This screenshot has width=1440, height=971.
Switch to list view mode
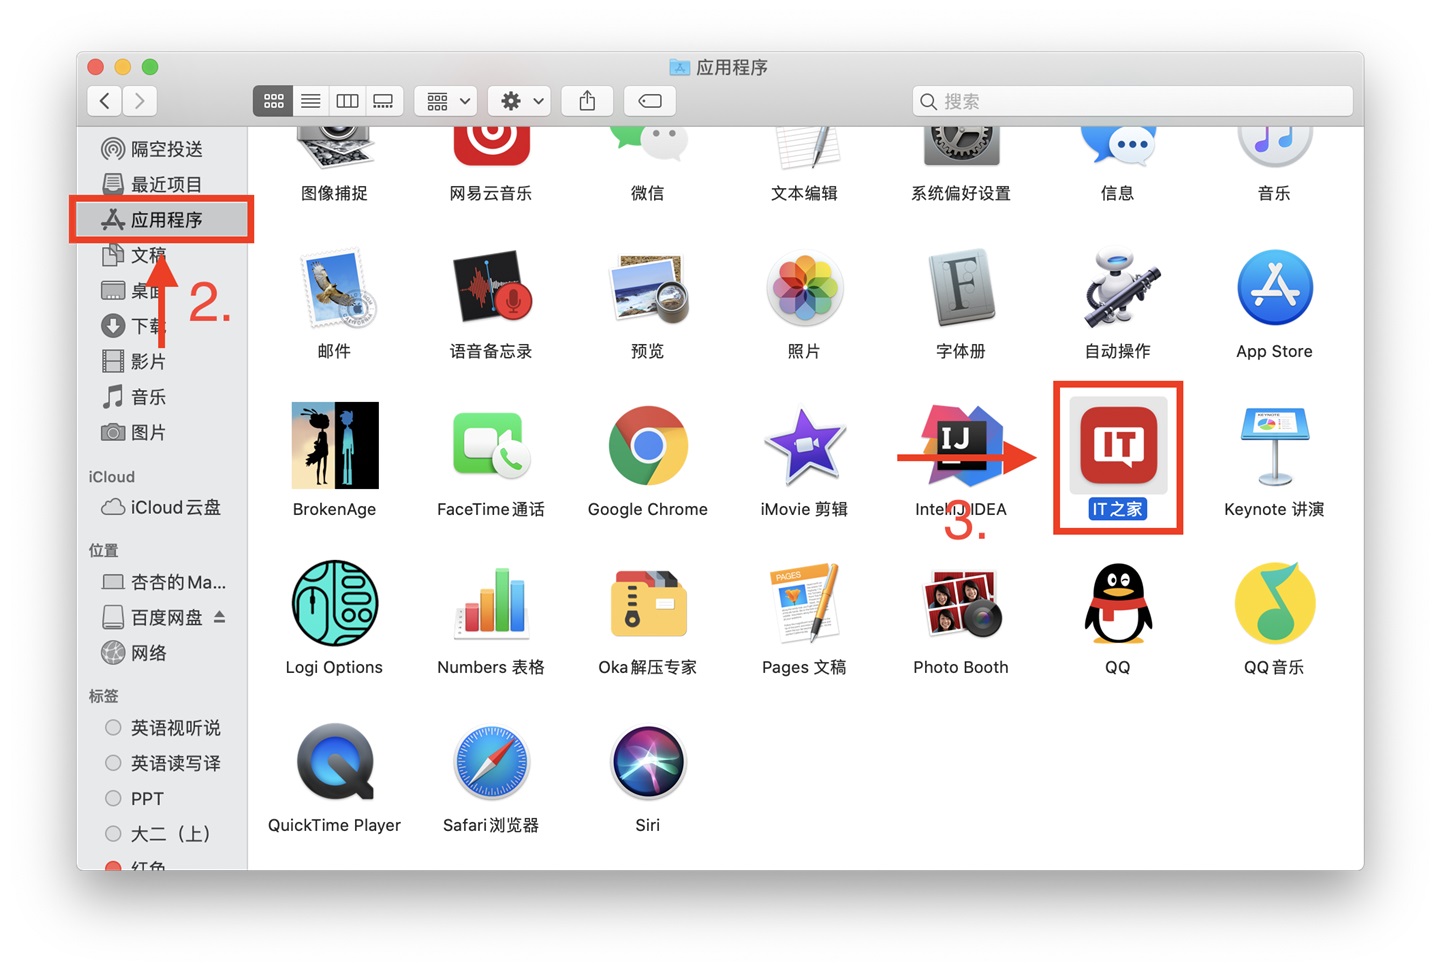coord(310,101)
